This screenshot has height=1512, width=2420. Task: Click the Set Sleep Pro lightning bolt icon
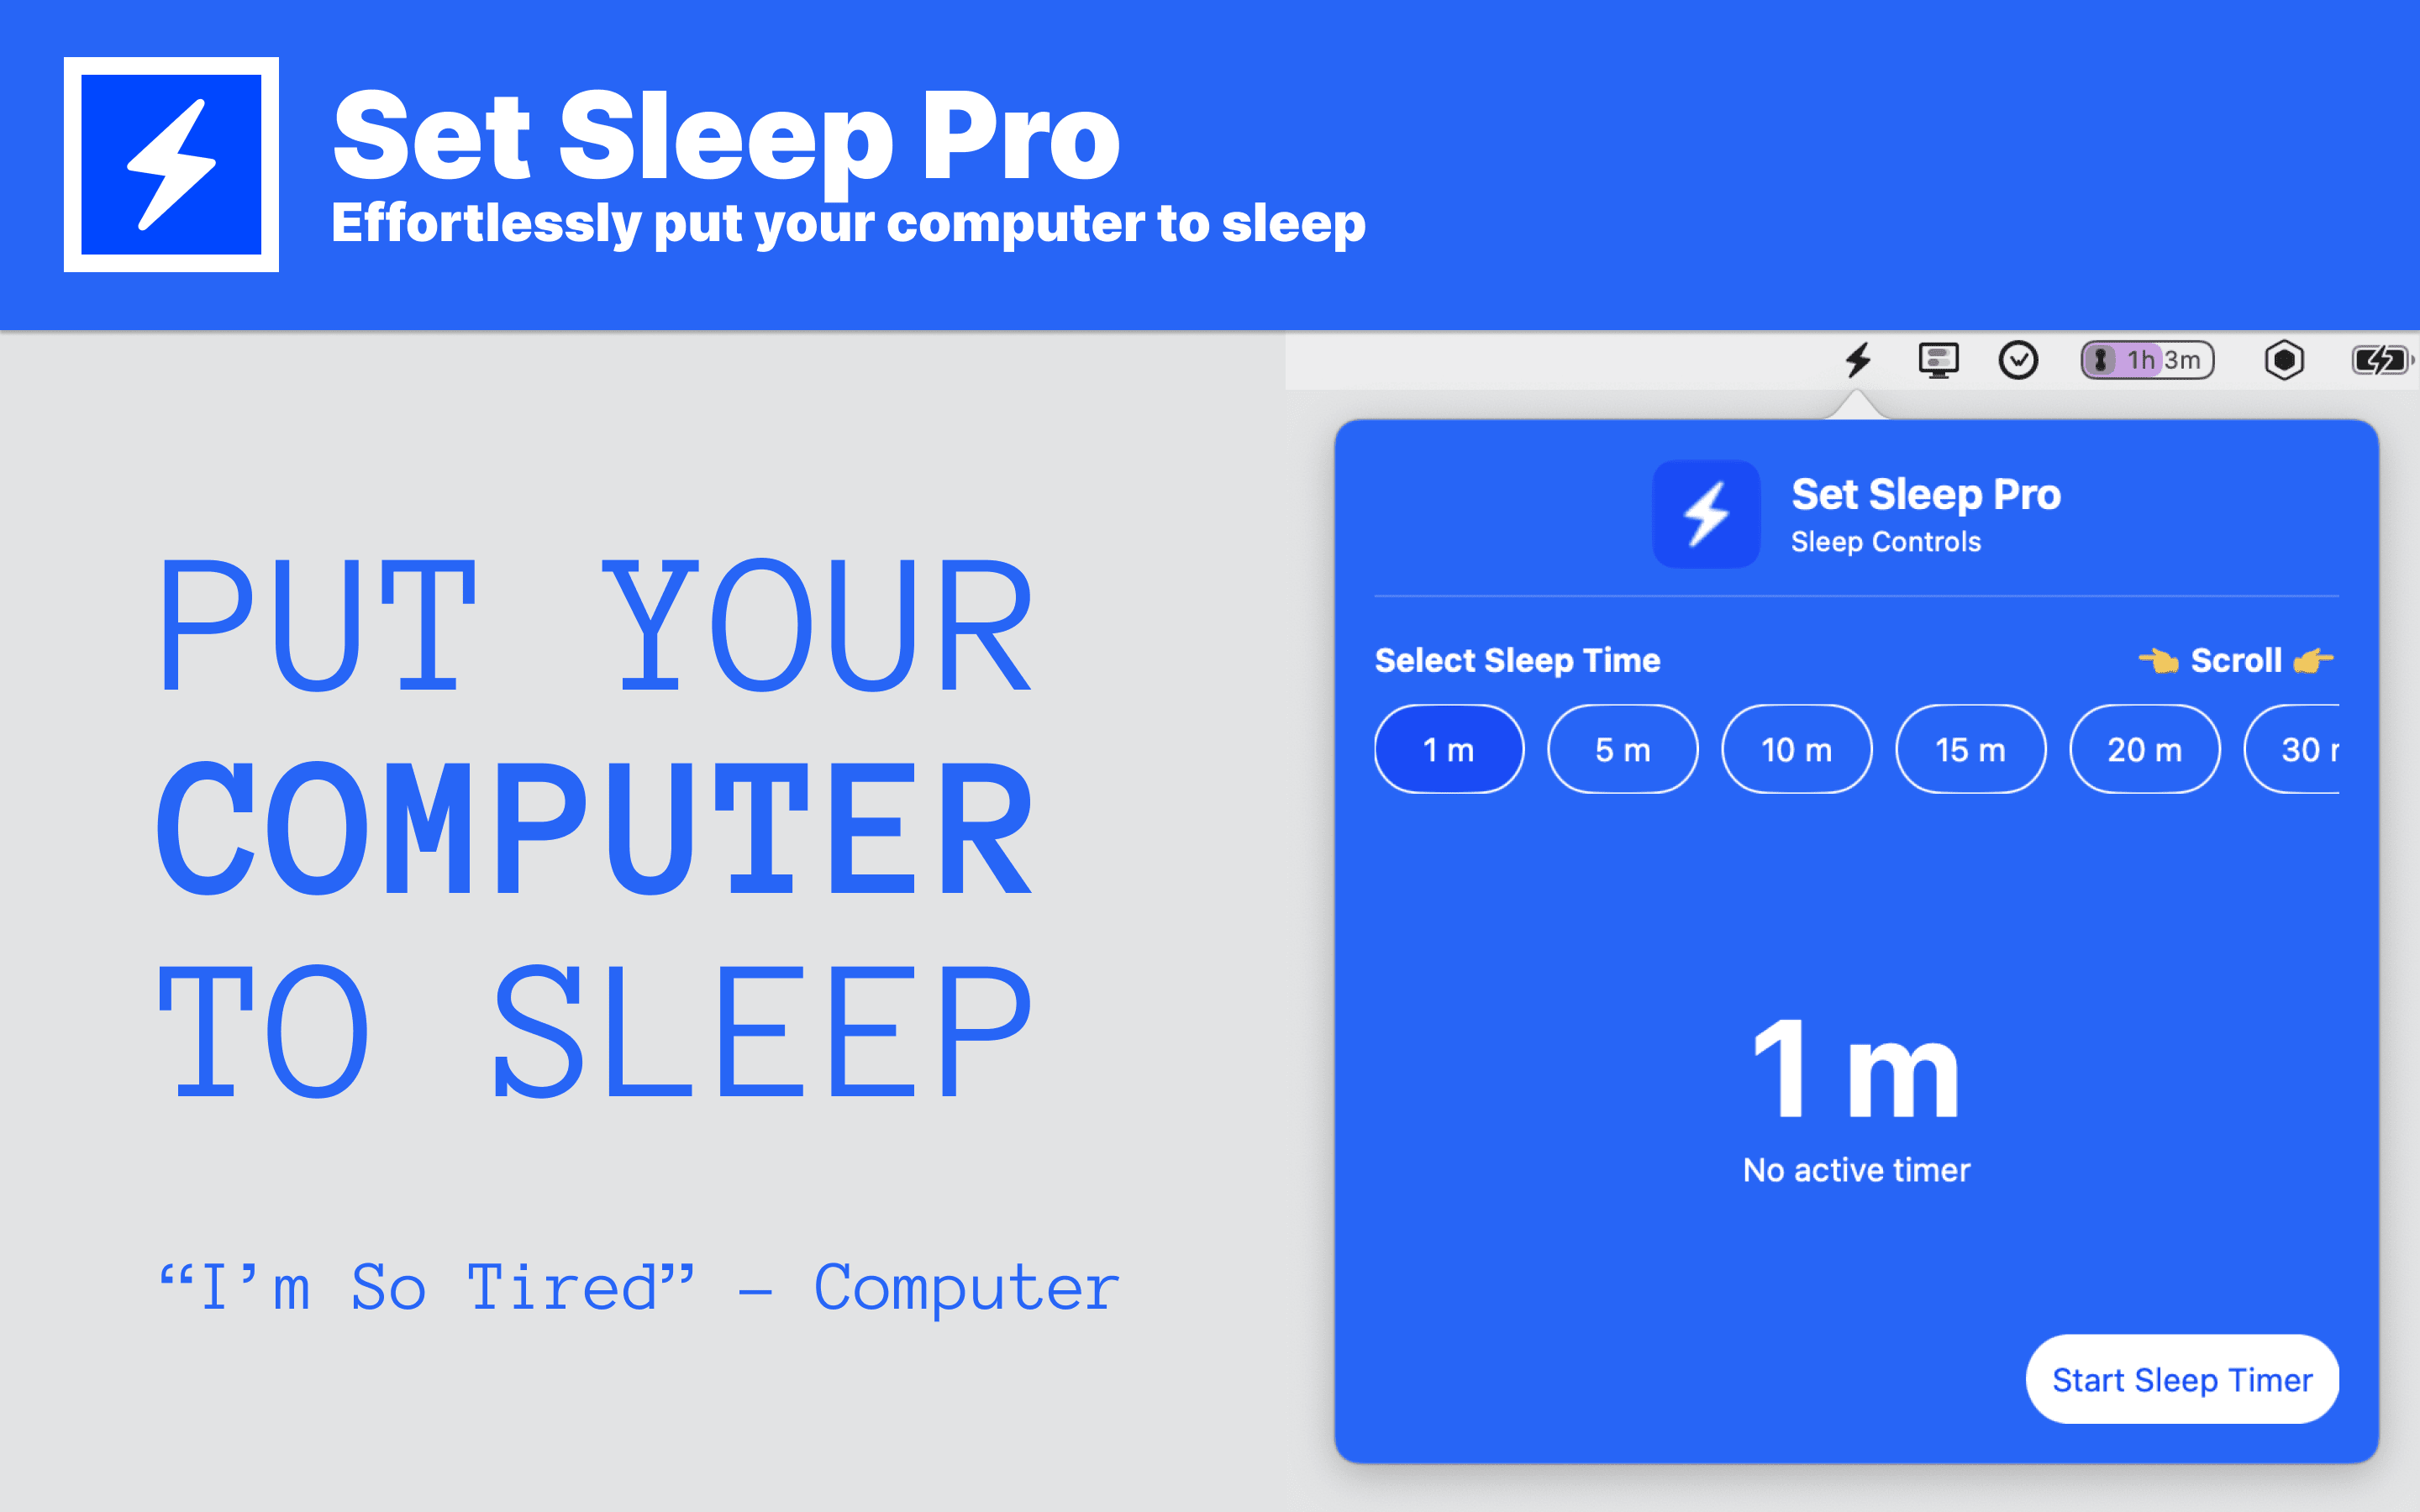1854,359
